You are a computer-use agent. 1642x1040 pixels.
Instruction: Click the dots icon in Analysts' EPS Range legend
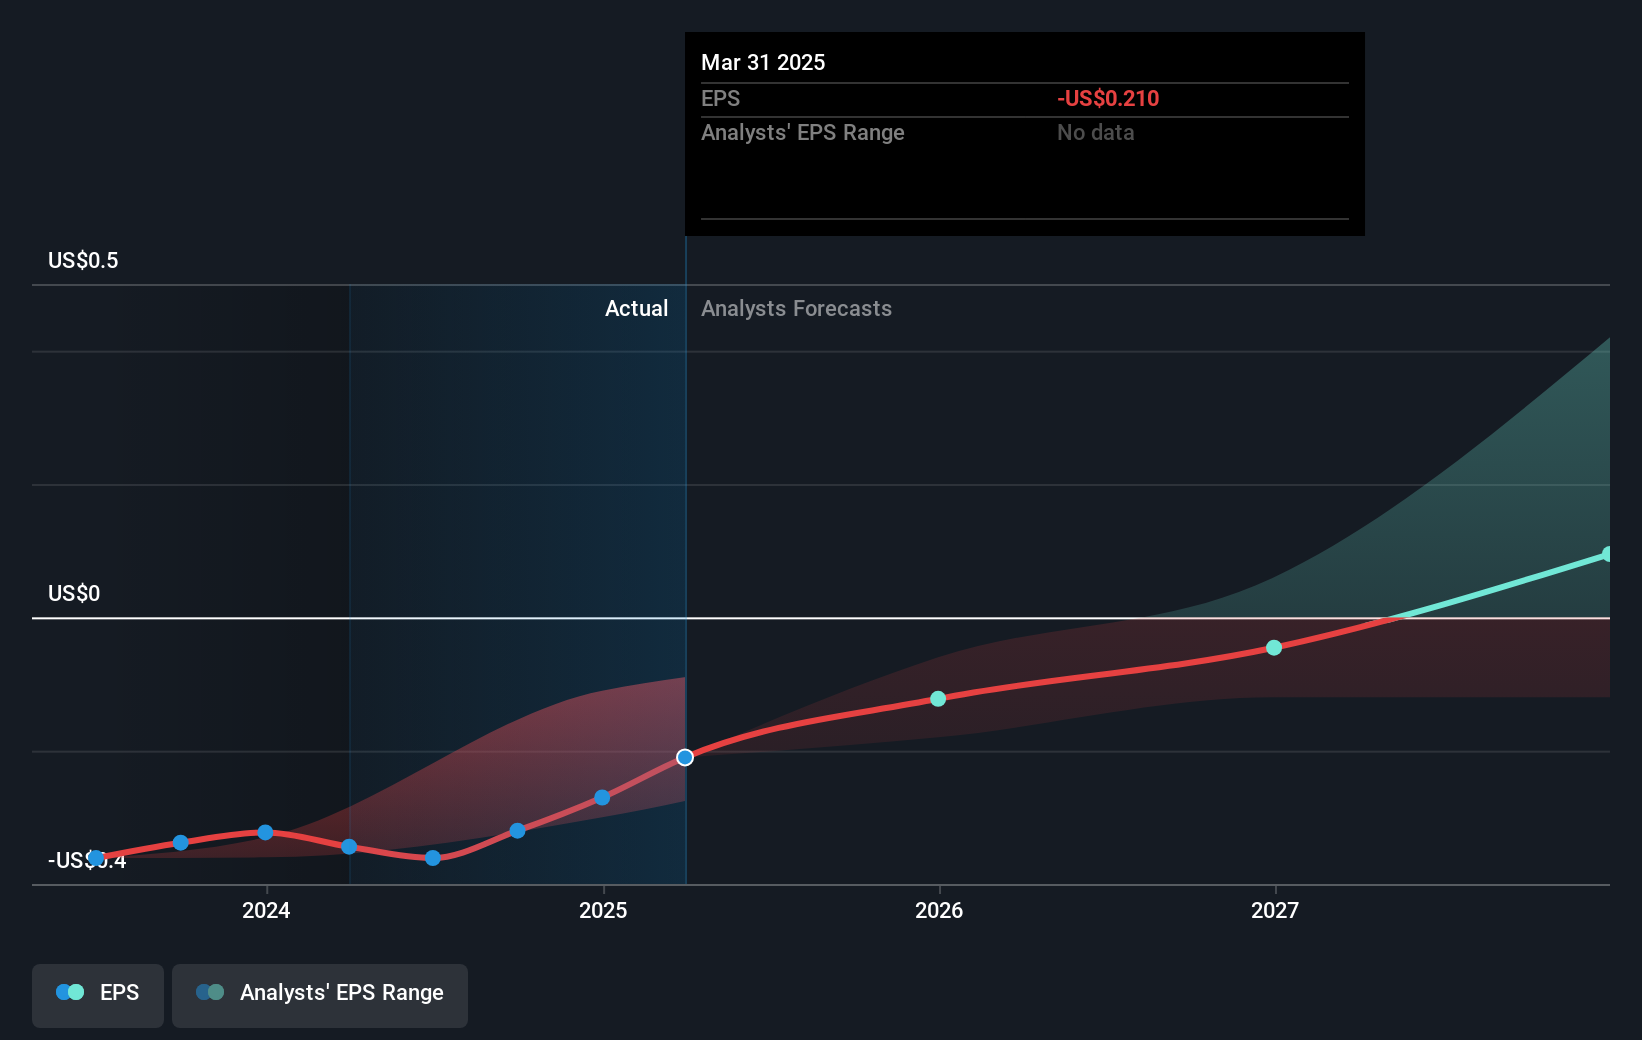(x=210, y=992)
